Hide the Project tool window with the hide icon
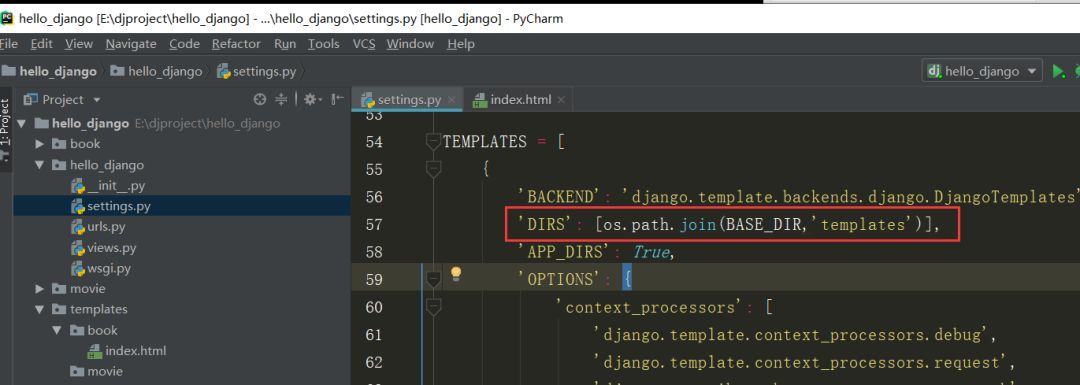Image resolution: width=1080 pixels, height=385 pixels. [338, 99]
